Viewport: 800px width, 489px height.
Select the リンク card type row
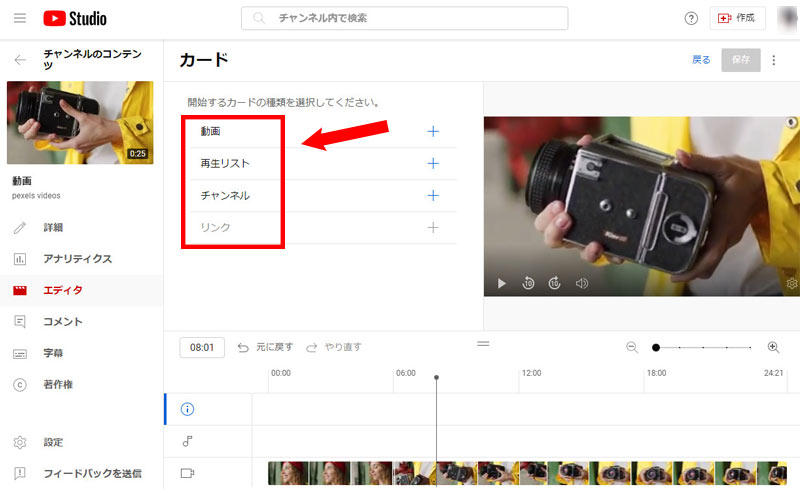tap(323, 228)
